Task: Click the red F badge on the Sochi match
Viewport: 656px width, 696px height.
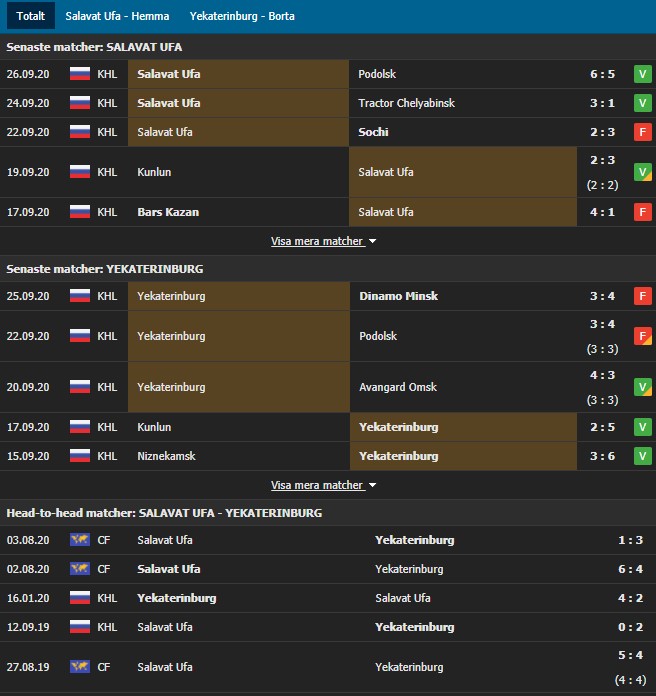Action: pyautogui.click(x=643, y=132)
